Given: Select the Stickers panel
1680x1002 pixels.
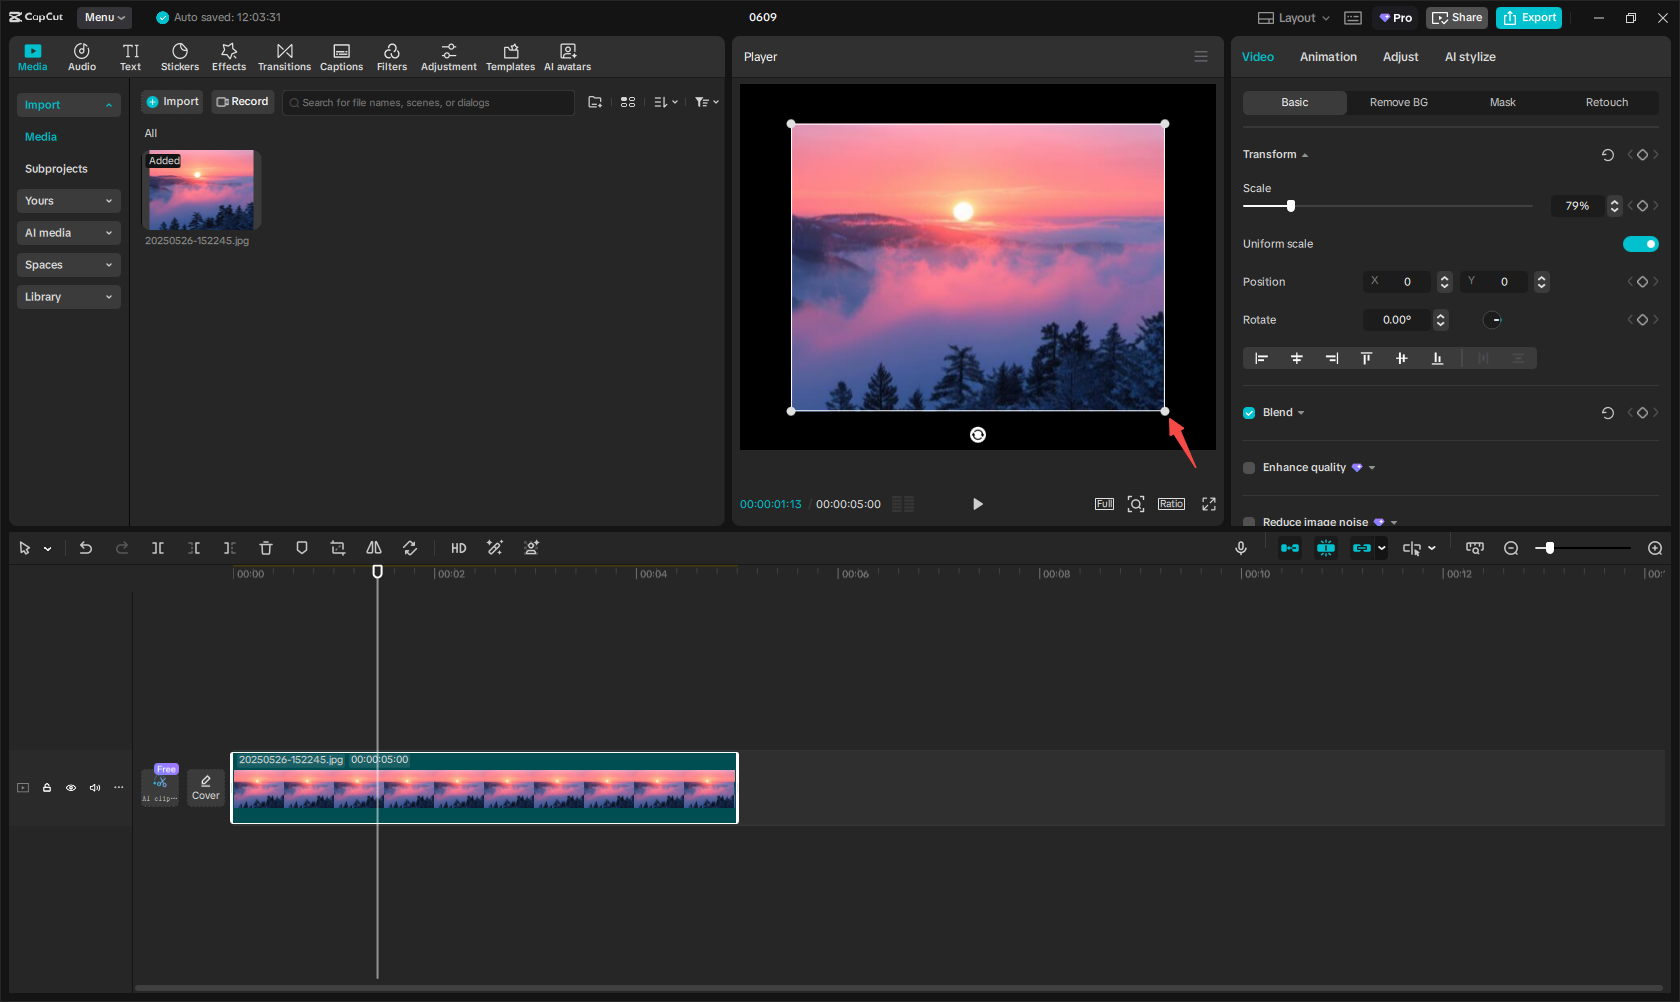Looking at the screenshot, I should point(180,56).
